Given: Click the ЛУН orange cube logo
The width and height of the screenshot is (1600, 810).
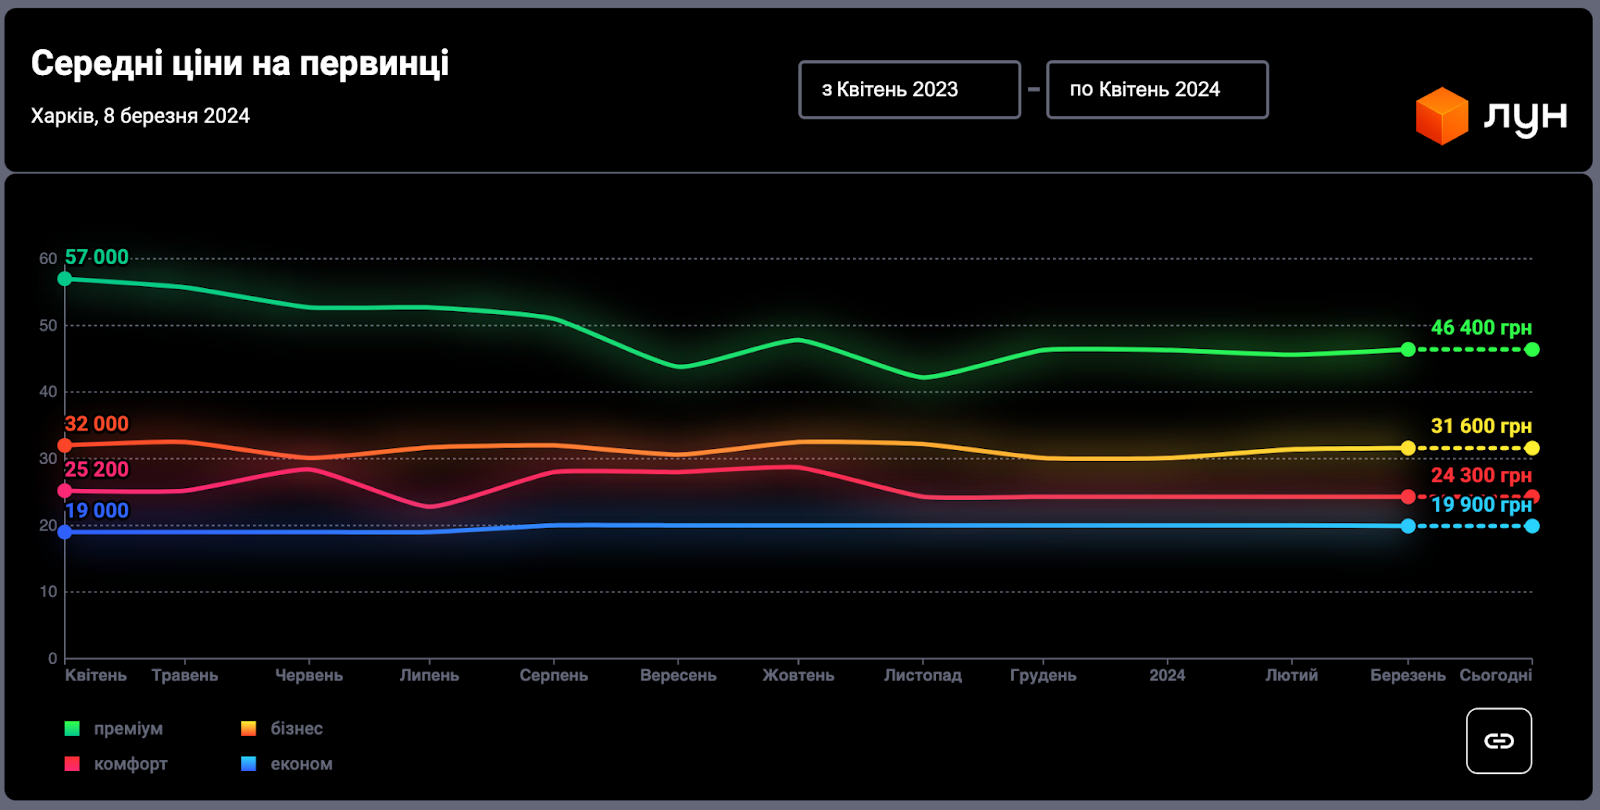Looking at the screenshot, I should (1441, 116).
